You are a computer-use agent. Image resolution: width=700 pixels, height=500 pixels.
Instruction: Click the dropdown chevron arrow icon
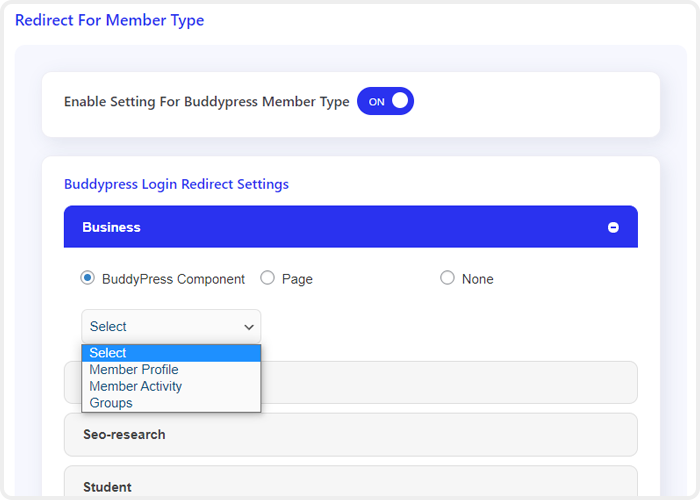249,327
